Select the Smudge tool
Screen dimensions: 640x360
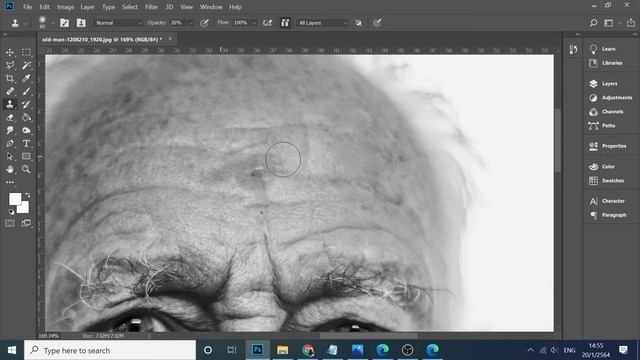point(10,131)
